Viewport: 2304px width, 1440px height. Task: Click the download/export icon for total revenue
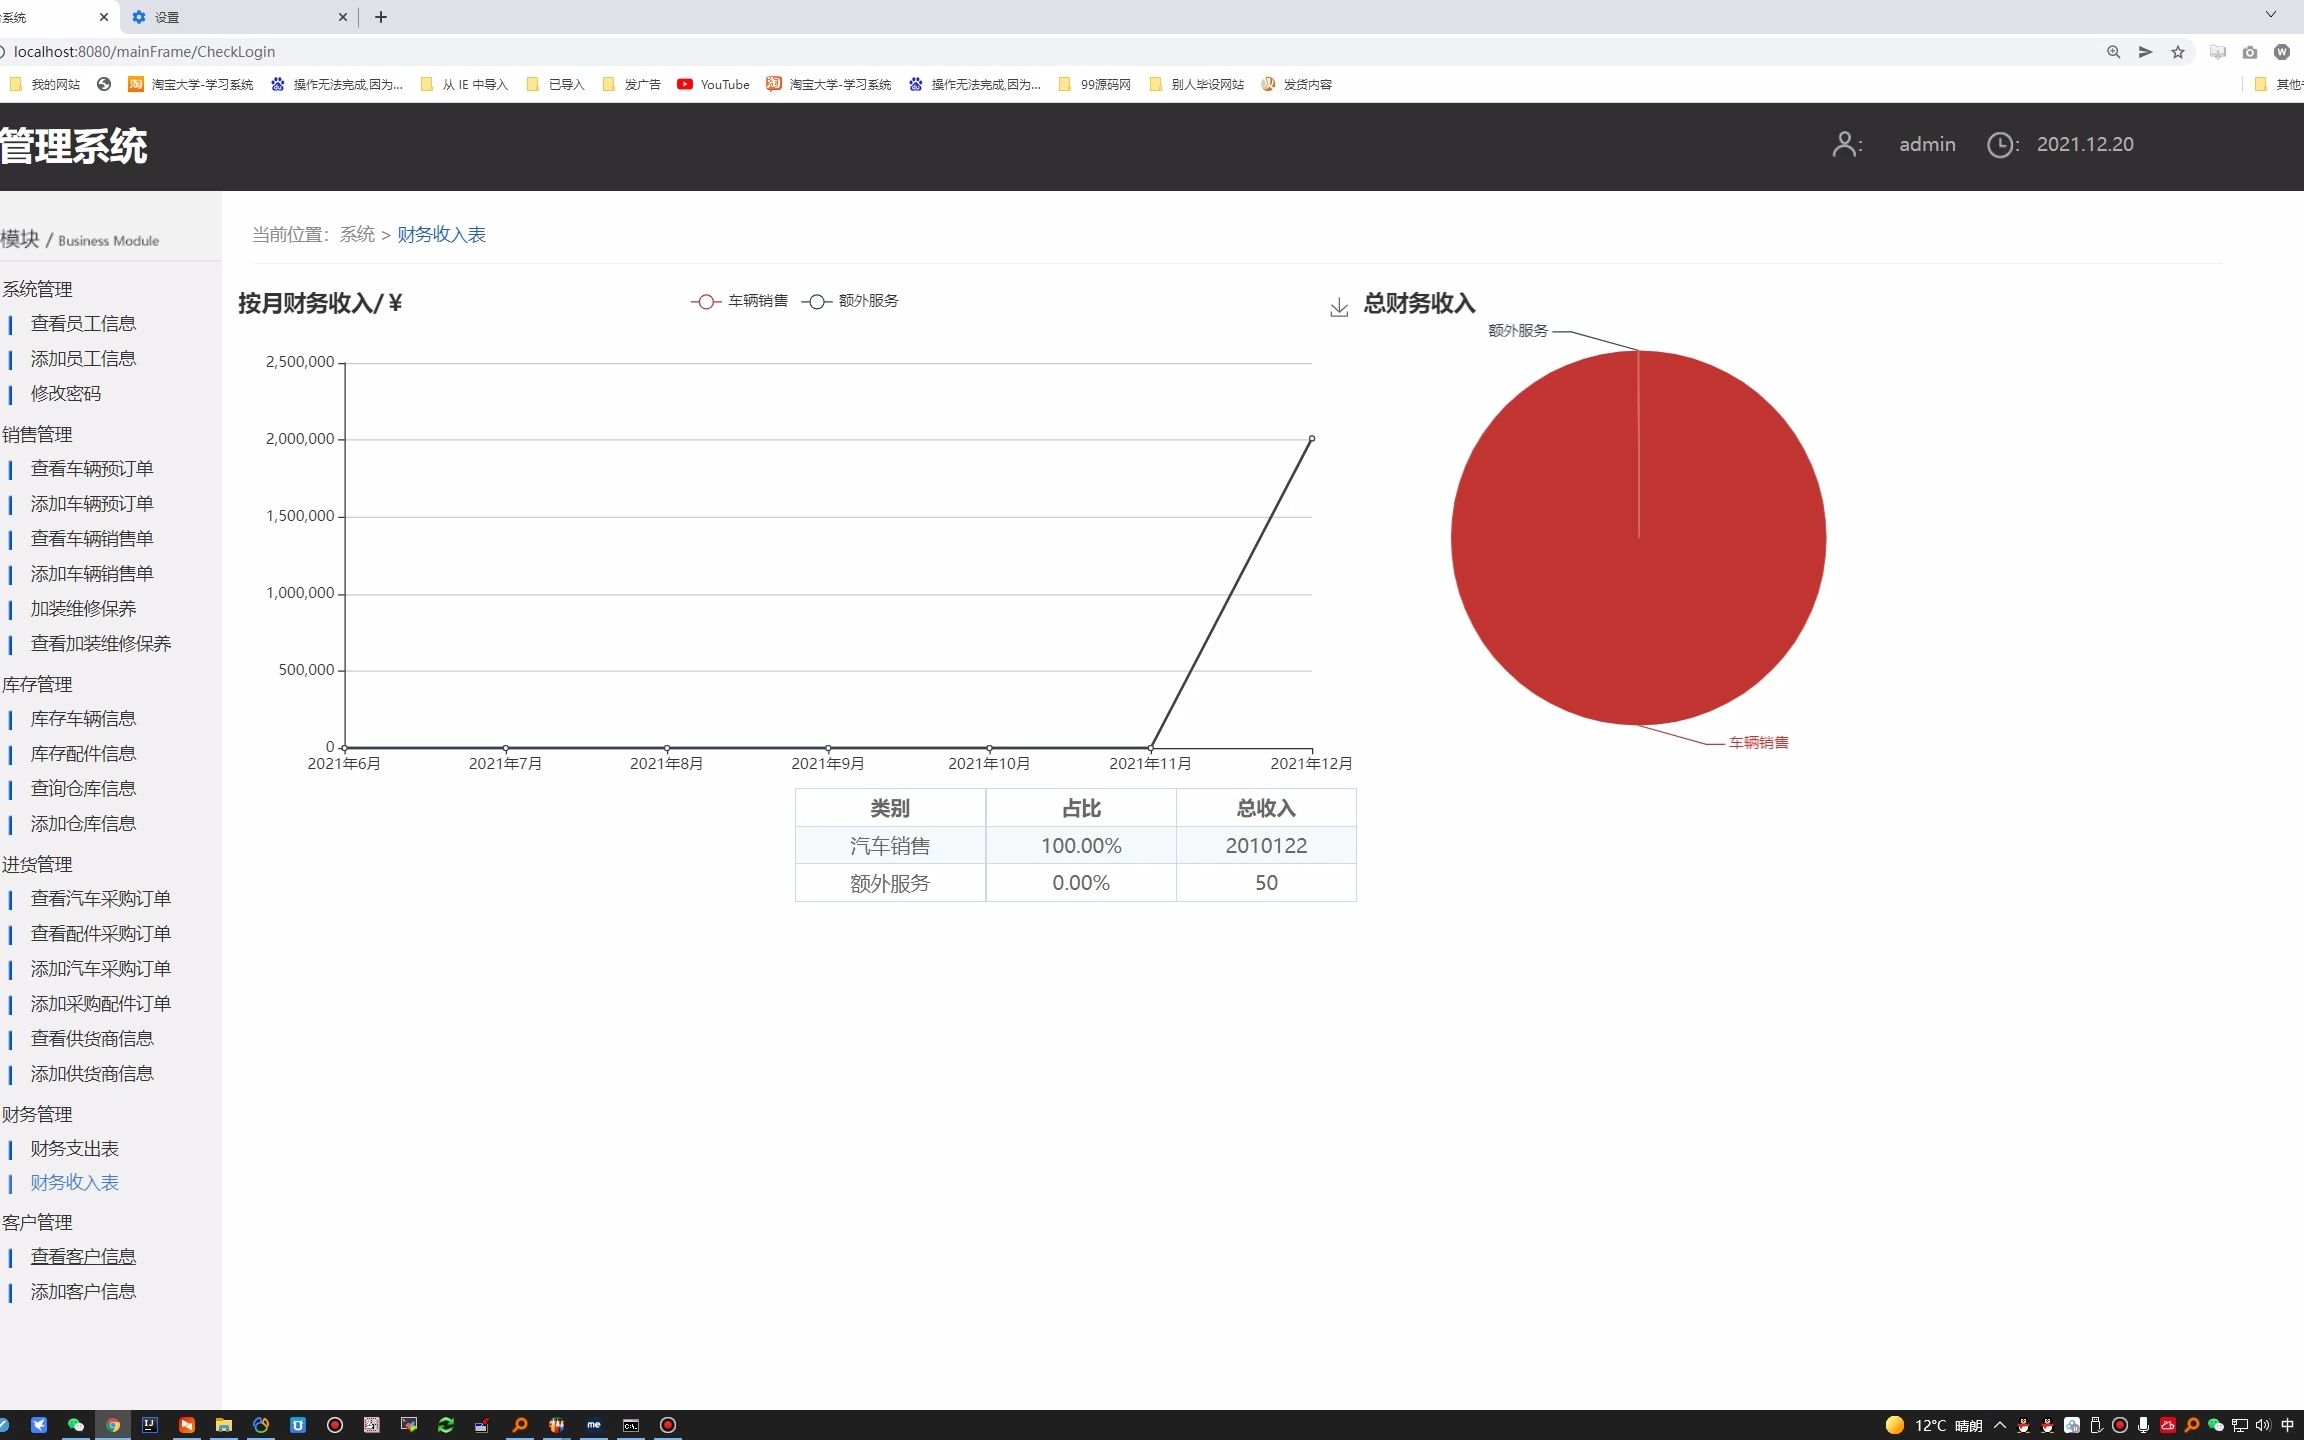pos(1339,304)
